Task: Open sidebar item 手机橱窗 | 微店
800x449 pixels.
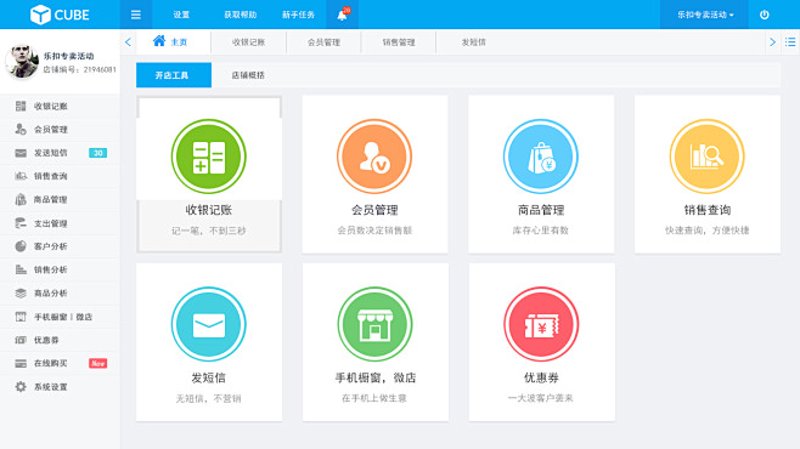Action: (60, 317)
